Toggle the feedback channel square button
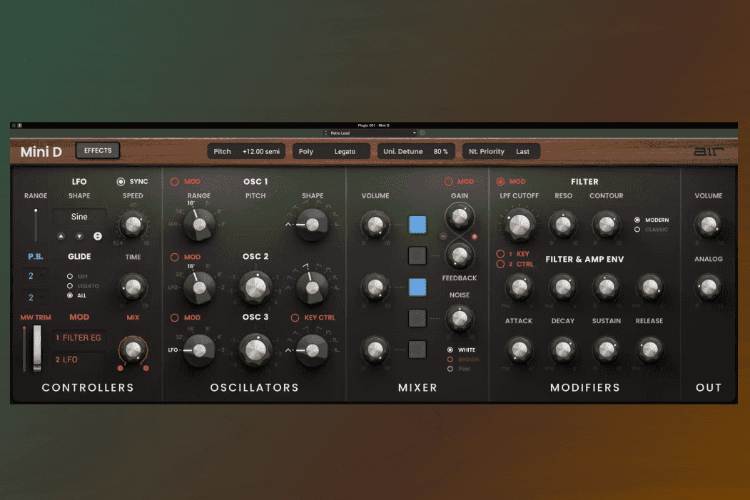The image size is (750, 500). coord(418,256)
